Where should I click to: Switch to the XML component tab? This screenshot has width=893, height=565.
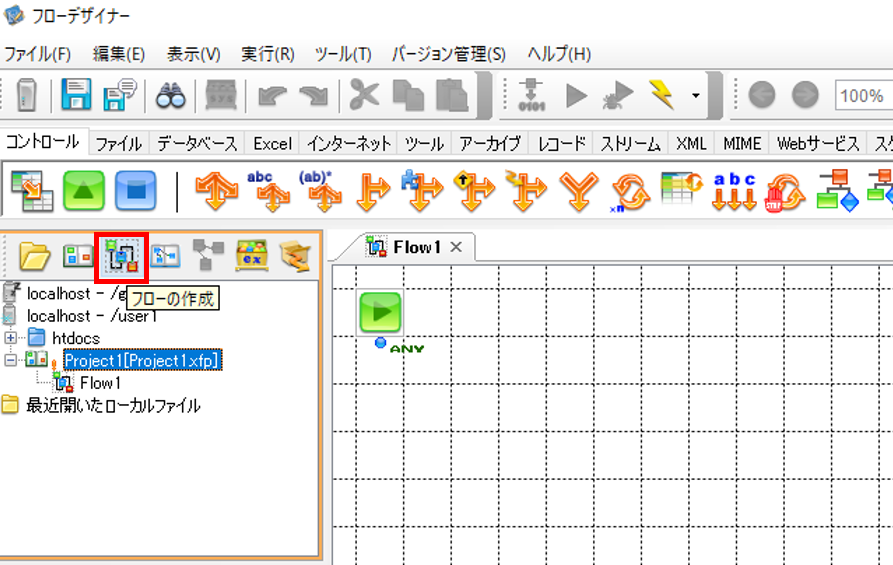[x=691, y=144]
